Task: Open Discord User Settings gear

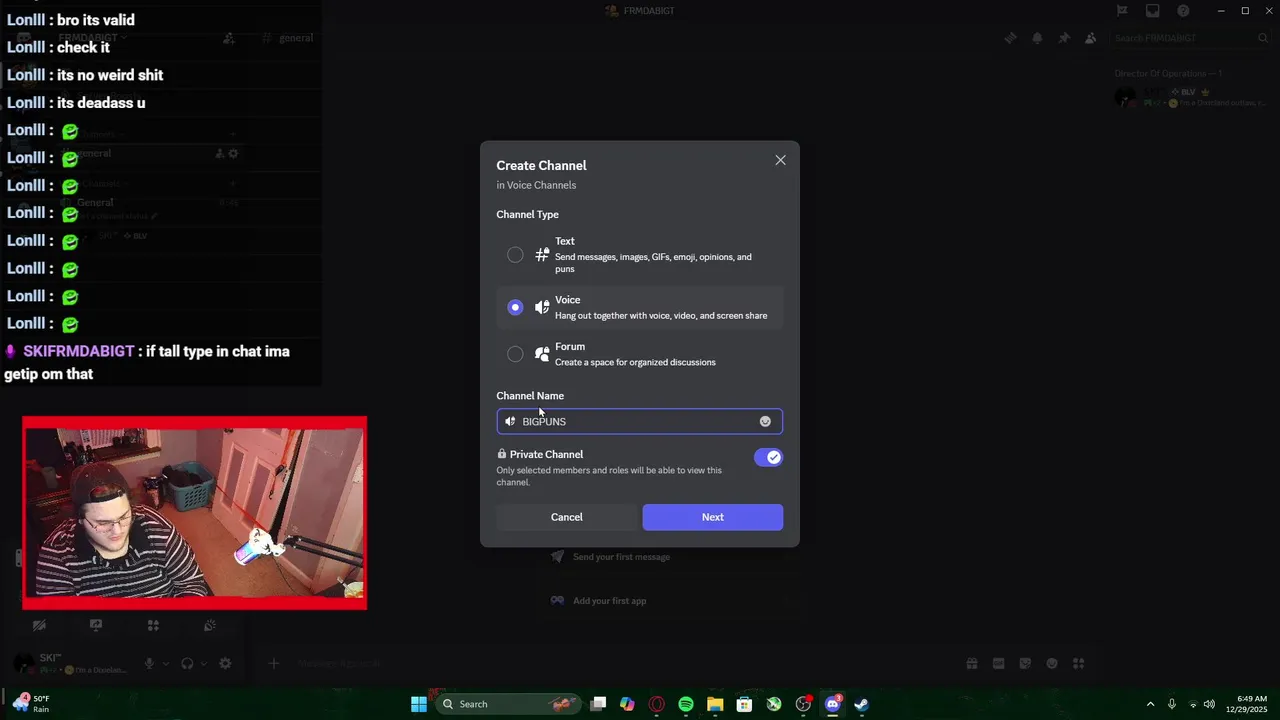Action: click(x=225, y=663)
